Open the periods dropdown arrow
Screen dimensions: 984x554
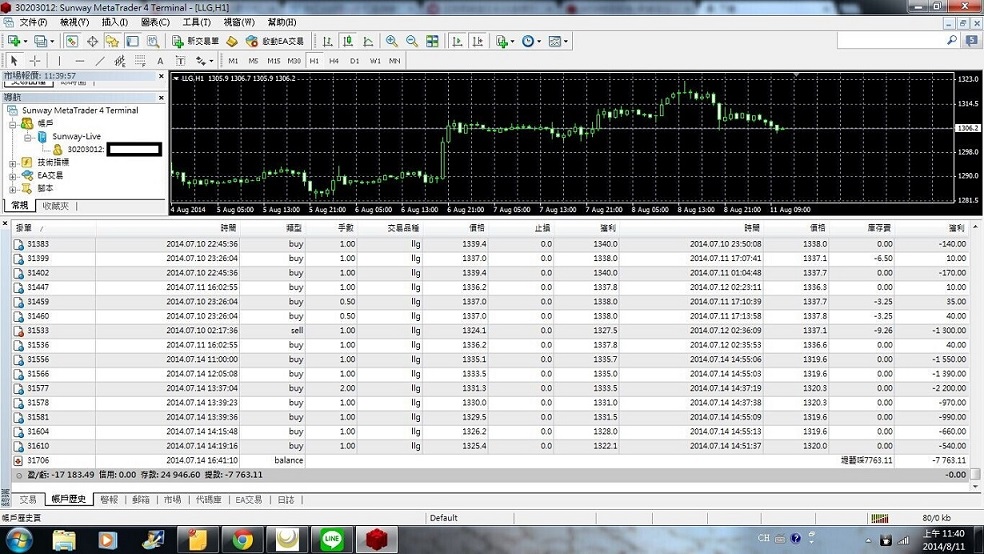point(539,41)
